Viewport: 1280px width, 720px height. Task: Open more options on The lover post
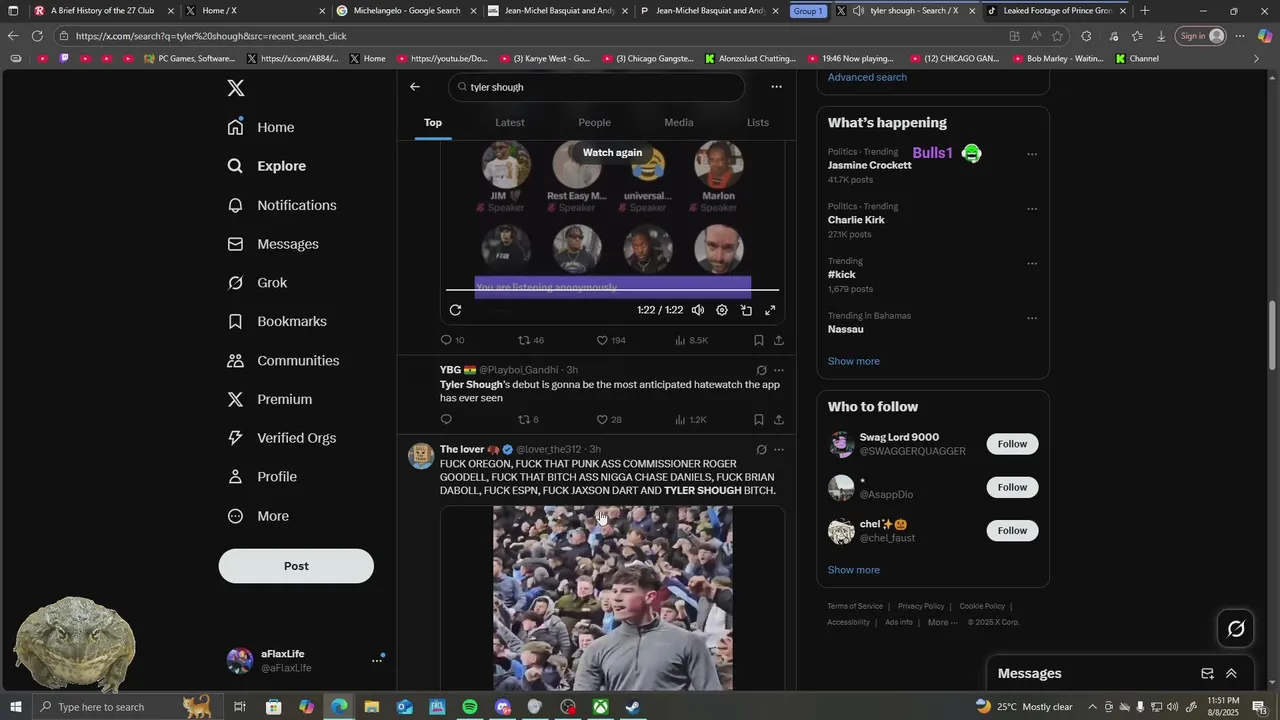[779, 450]
